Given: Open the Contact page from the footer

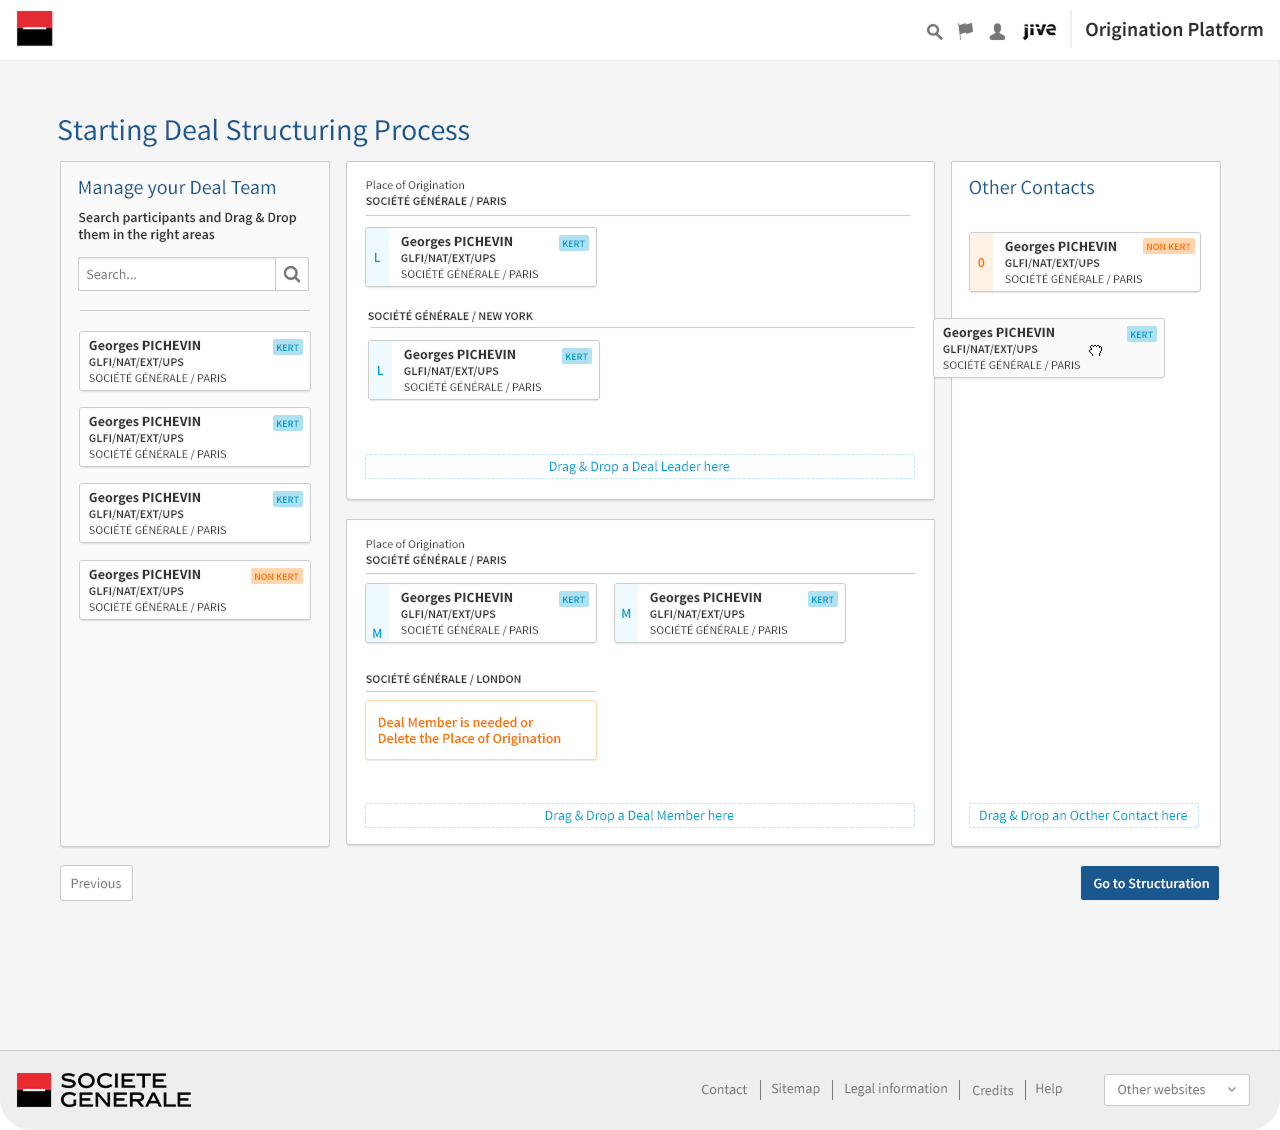Looking at the screenshot, I should point(724,1090).
